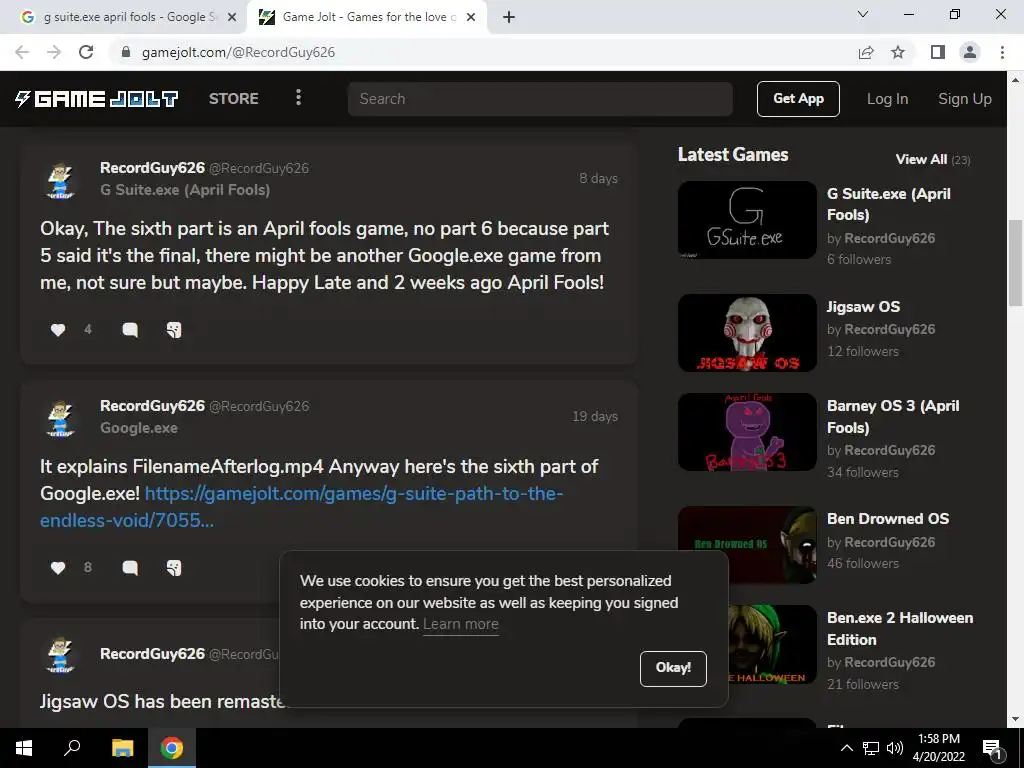Click the page vertical scrollbar thumb
Viewport: 1024px width, 768px height.
pos(1015,263)
